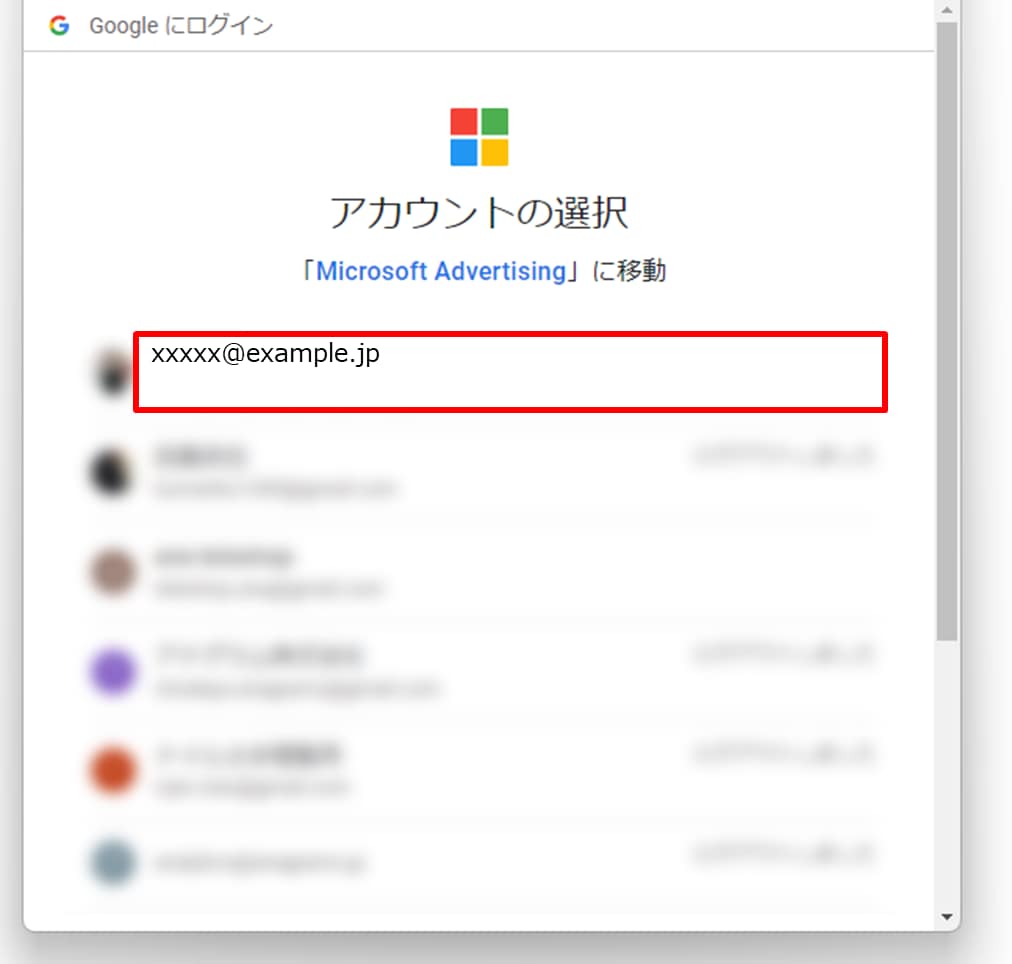
Task: Open the Microsoft Advertising link
Action: [x=440, y=271]
